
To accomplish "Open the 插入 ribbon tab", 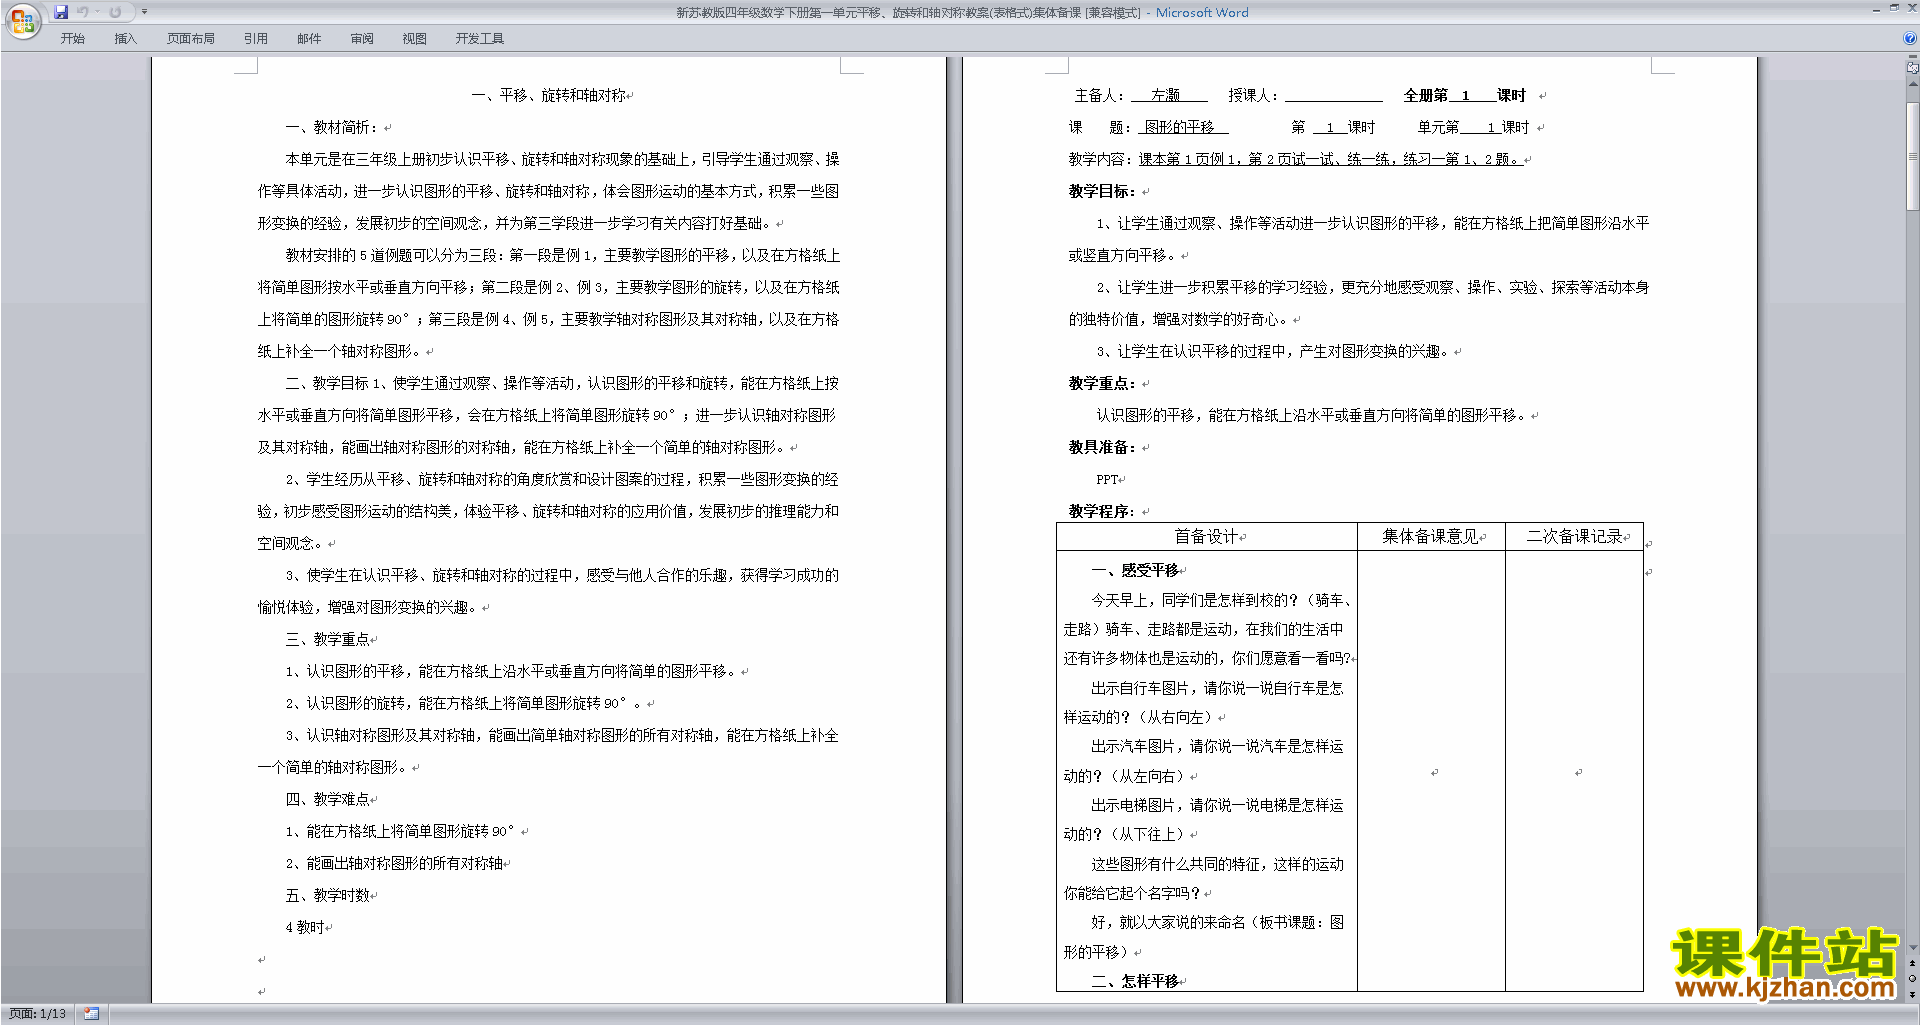I will pos(126,39).
